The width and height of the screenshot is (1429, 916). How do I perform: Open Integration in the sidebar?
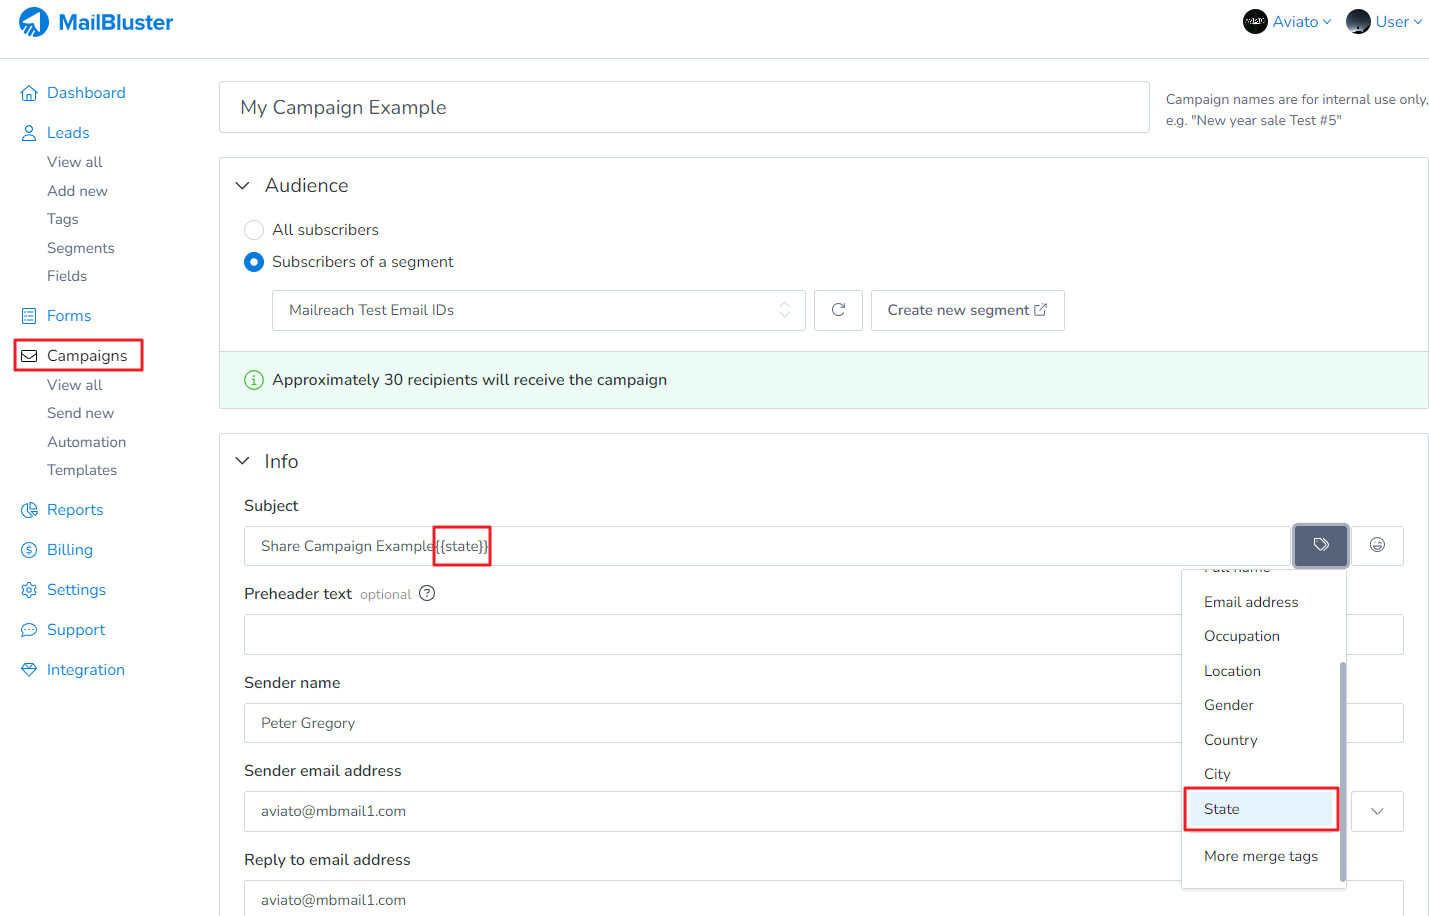click(85, 670)
